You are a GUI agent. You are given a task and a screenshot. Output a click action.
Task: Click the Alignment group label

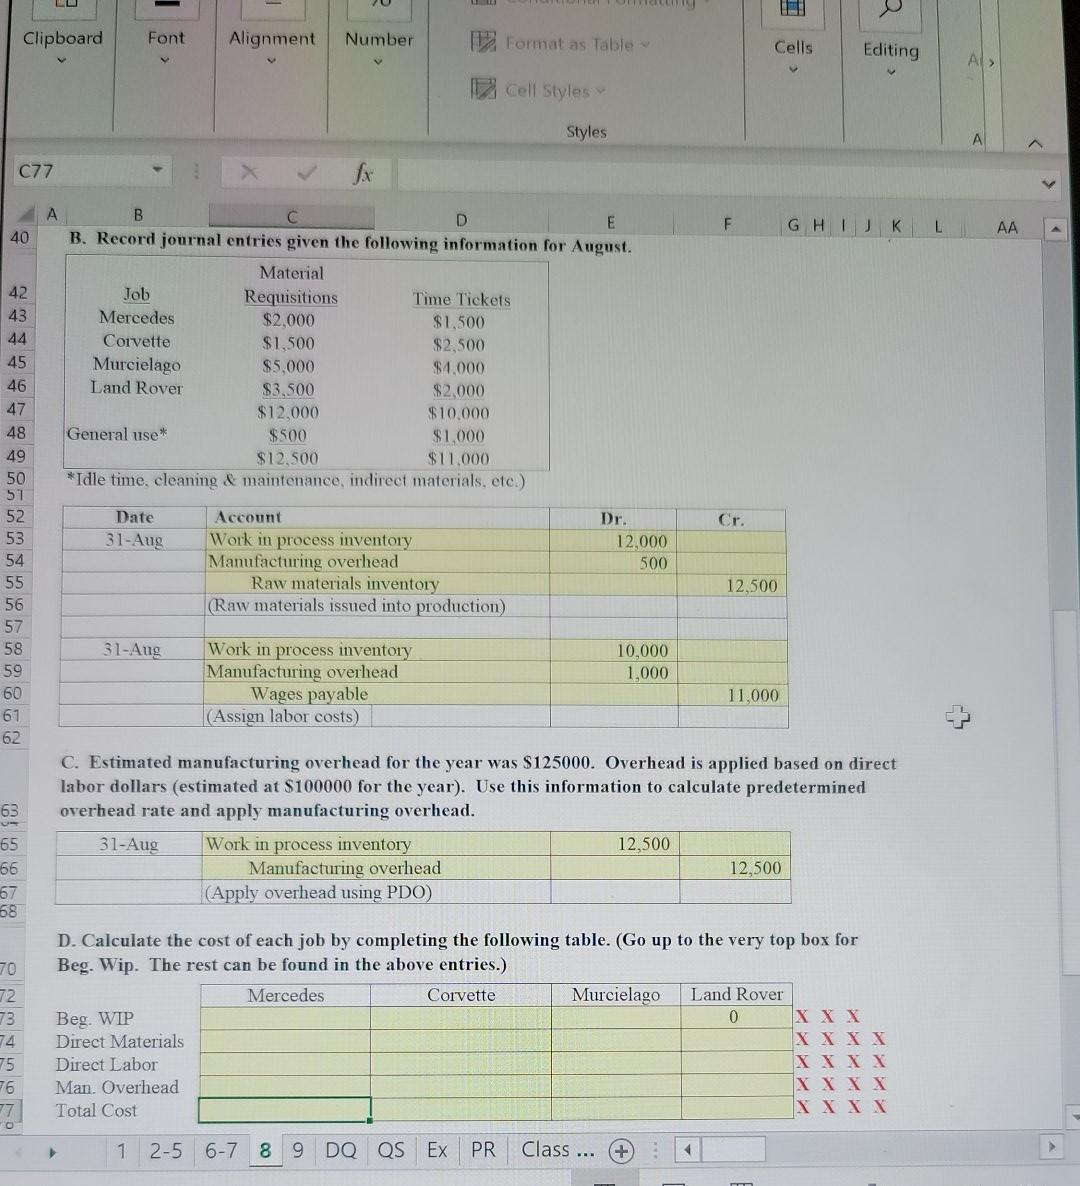point(271,39)
